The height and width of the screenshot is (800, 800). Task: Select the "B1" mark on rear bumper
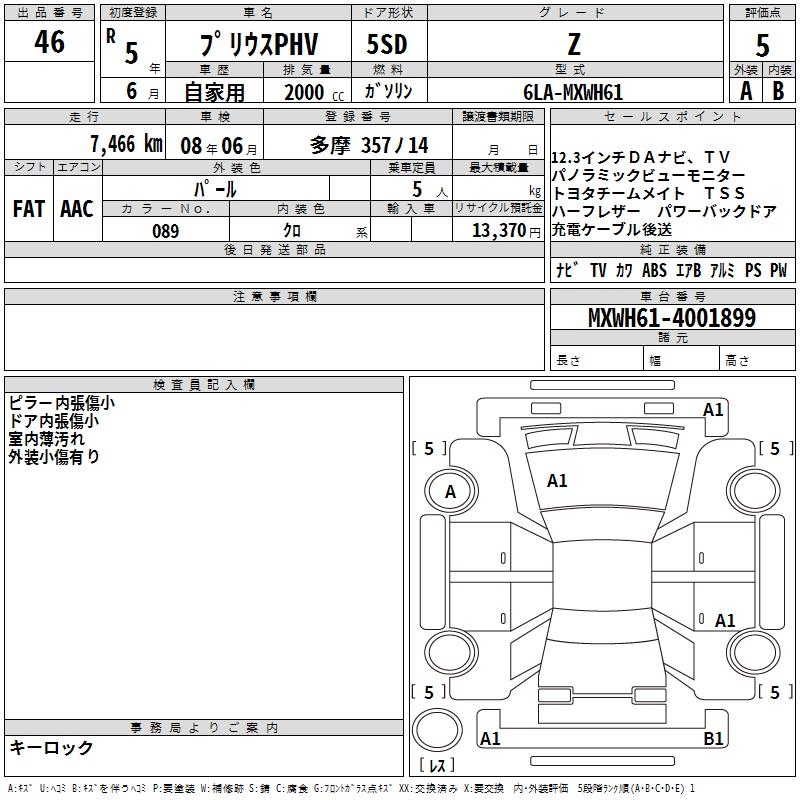tap(713, 739)
